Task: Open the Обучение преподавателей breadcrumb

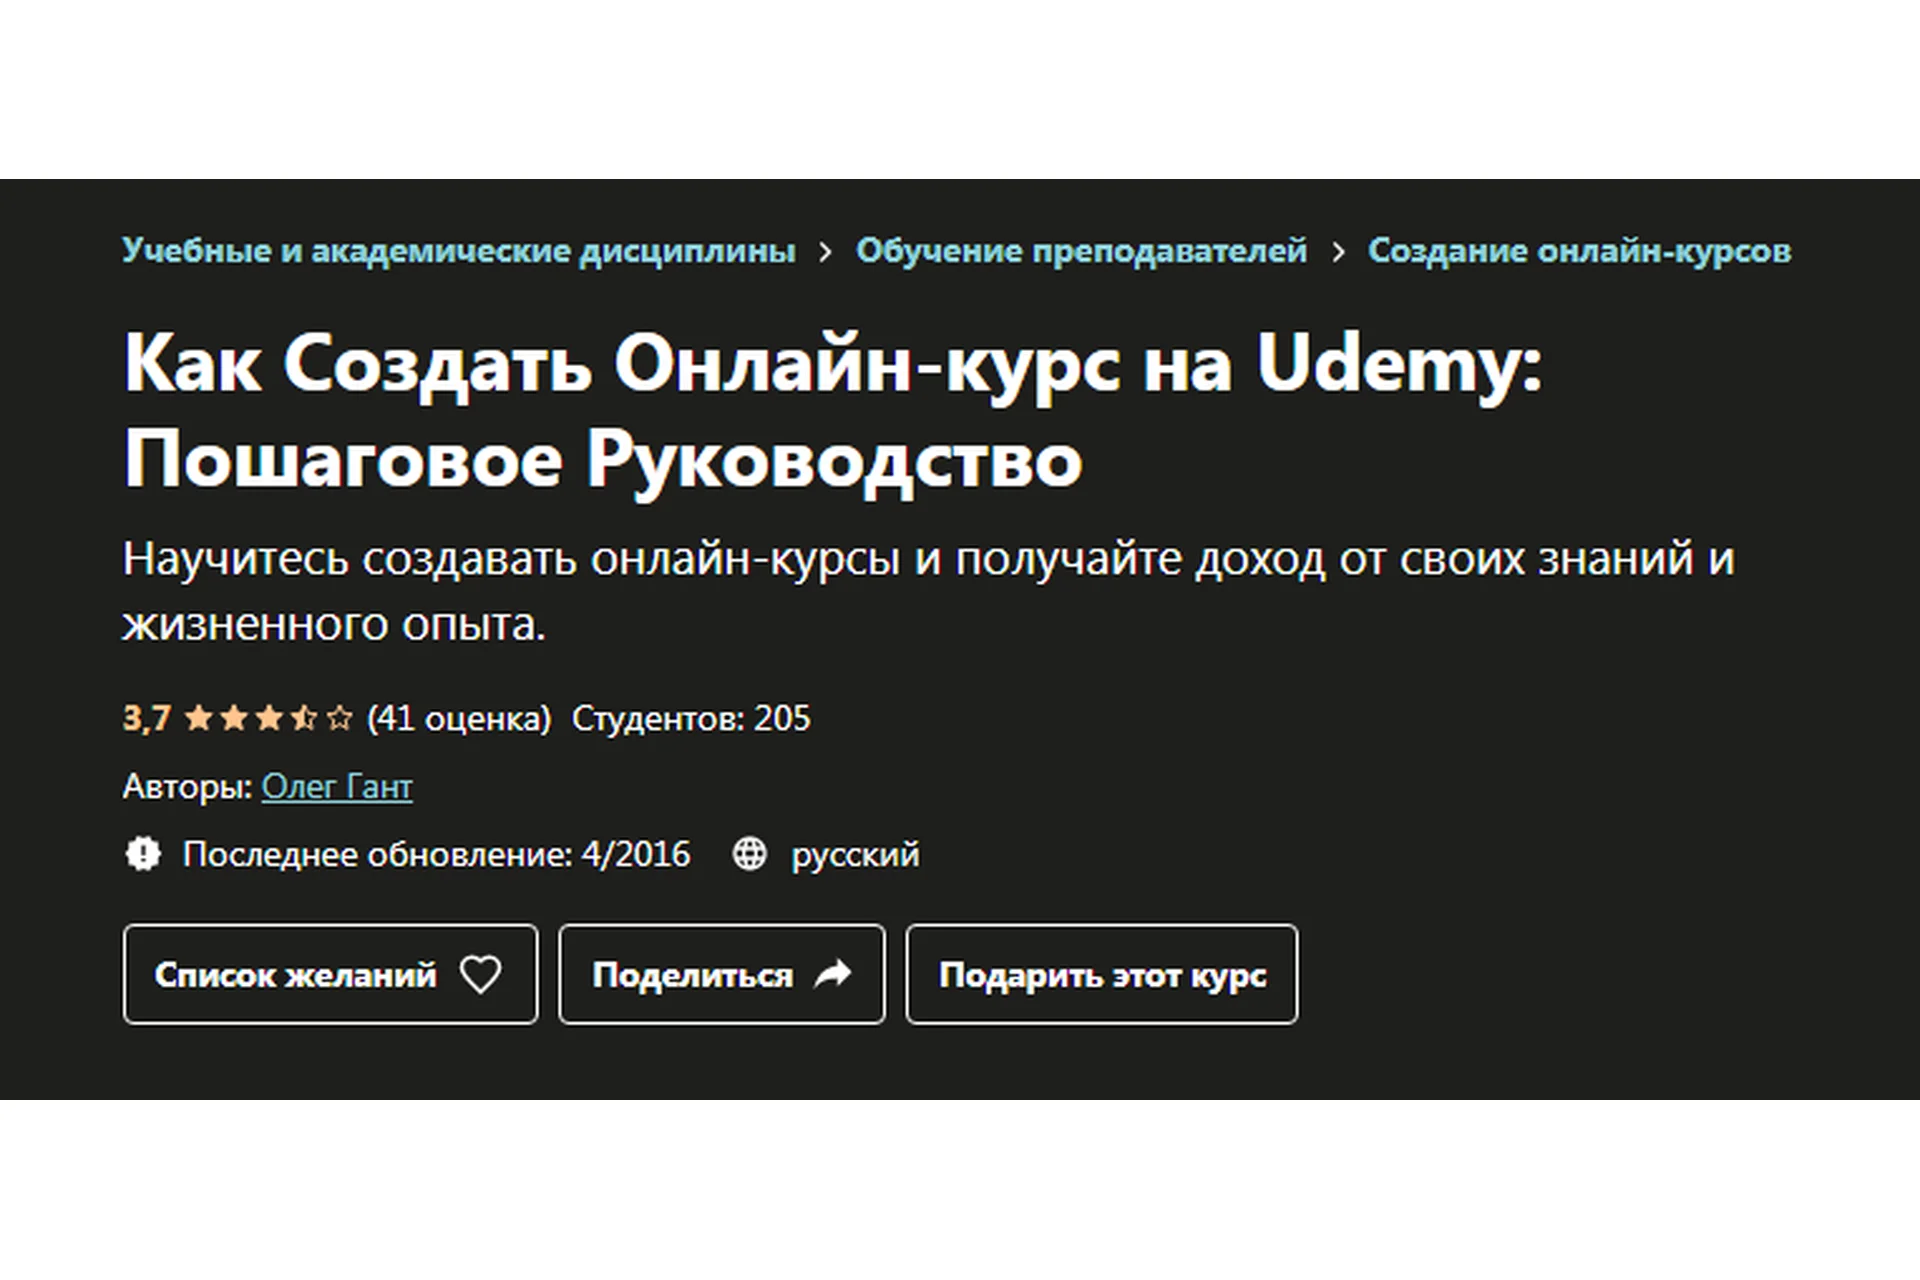Action: point(1082,252)
